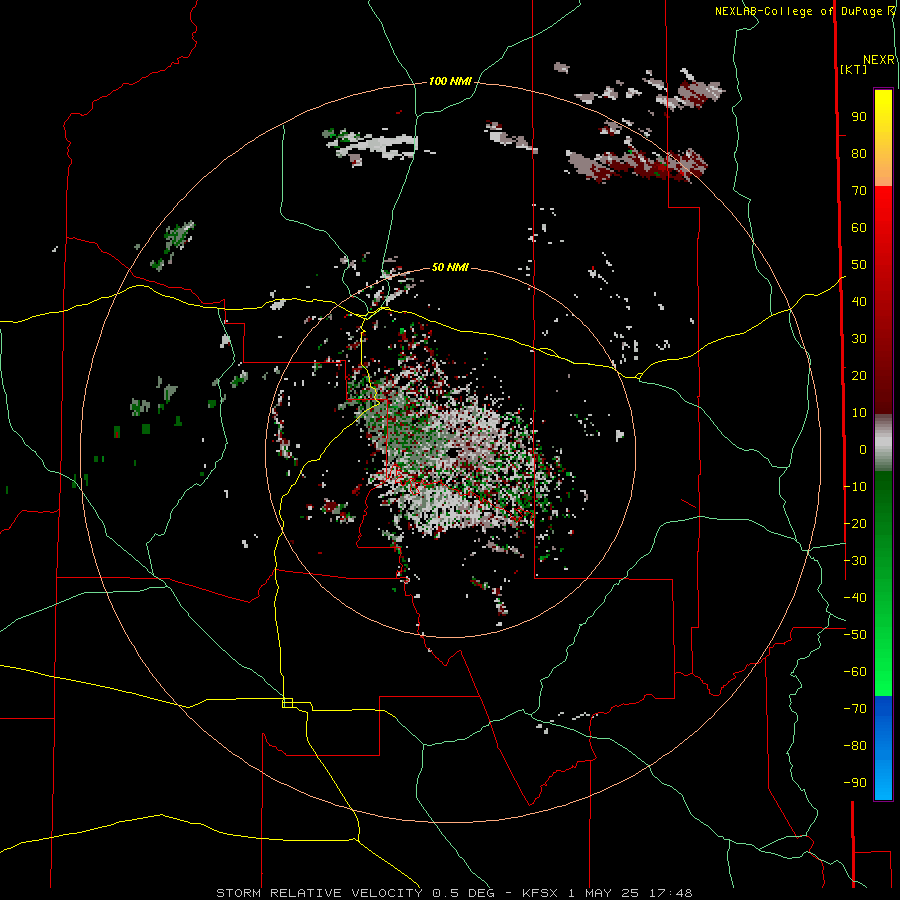
Task: Click the gray zero-velocity segment of the color bar
Action: click(883, 443)
